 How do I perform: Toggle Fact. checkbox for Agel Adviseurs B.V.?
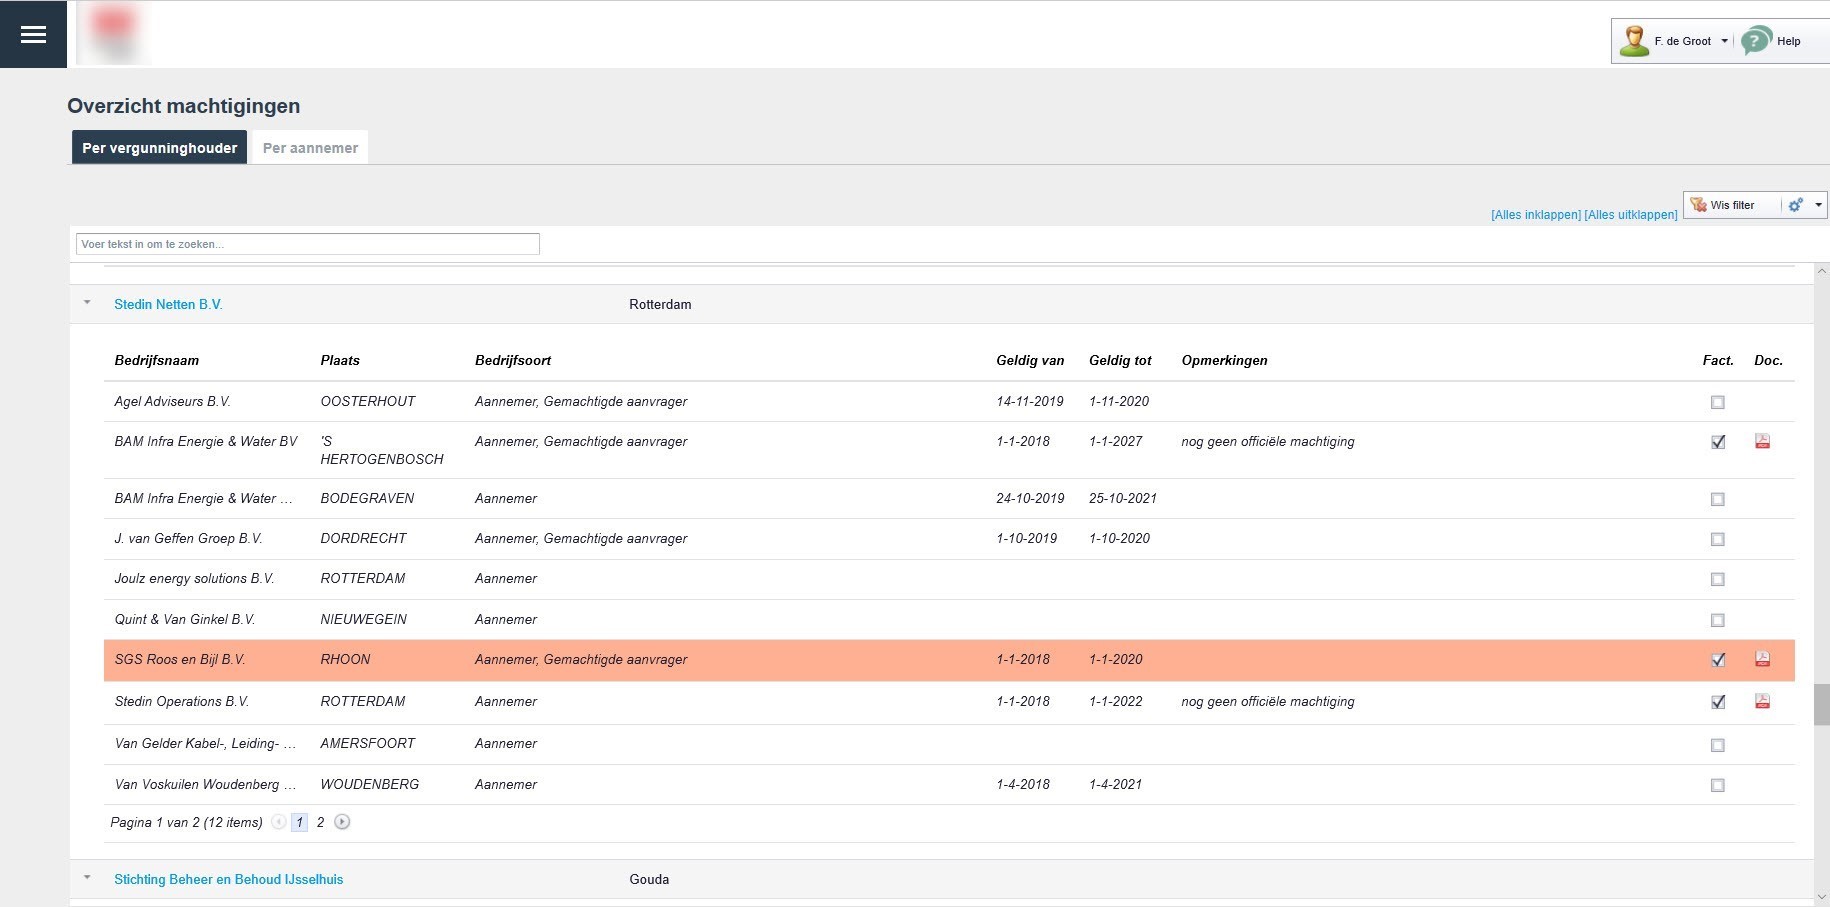click(x=1717, y=402)
